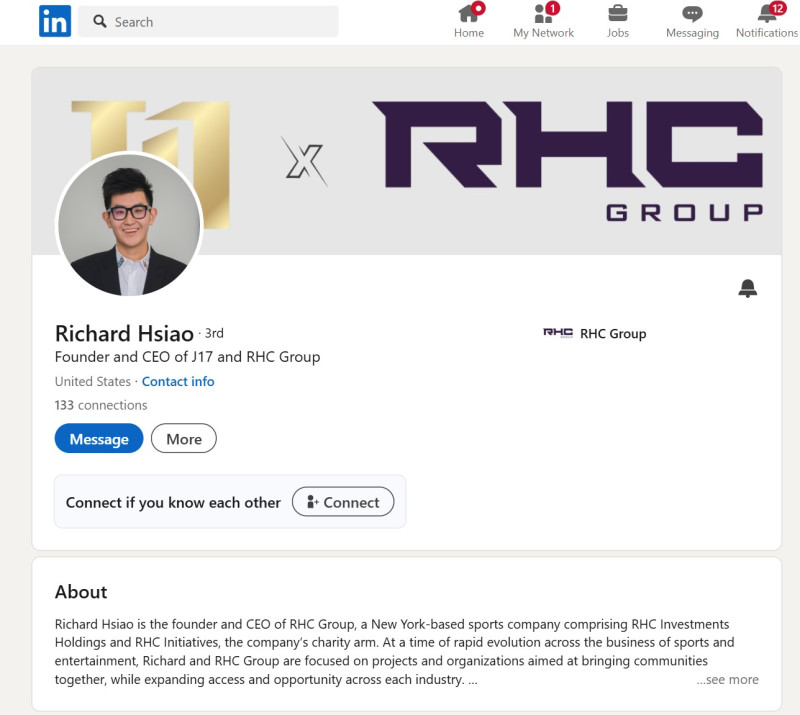Focus the Search input field
800x715 pixels.
point(208,21)
